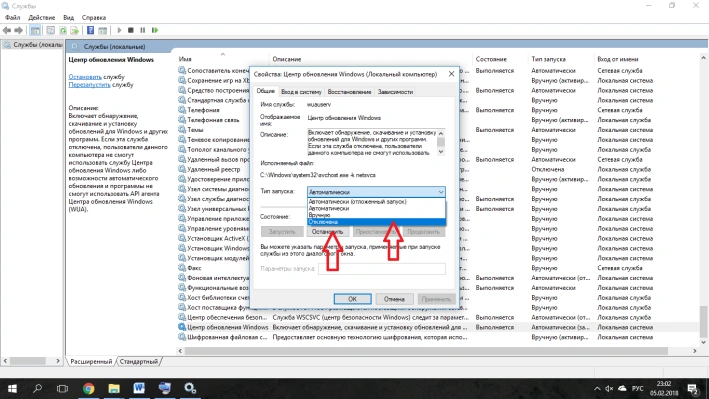Open Google Chrome from taskbar
This screenshot has height=399, width=709.
[89, 389]
